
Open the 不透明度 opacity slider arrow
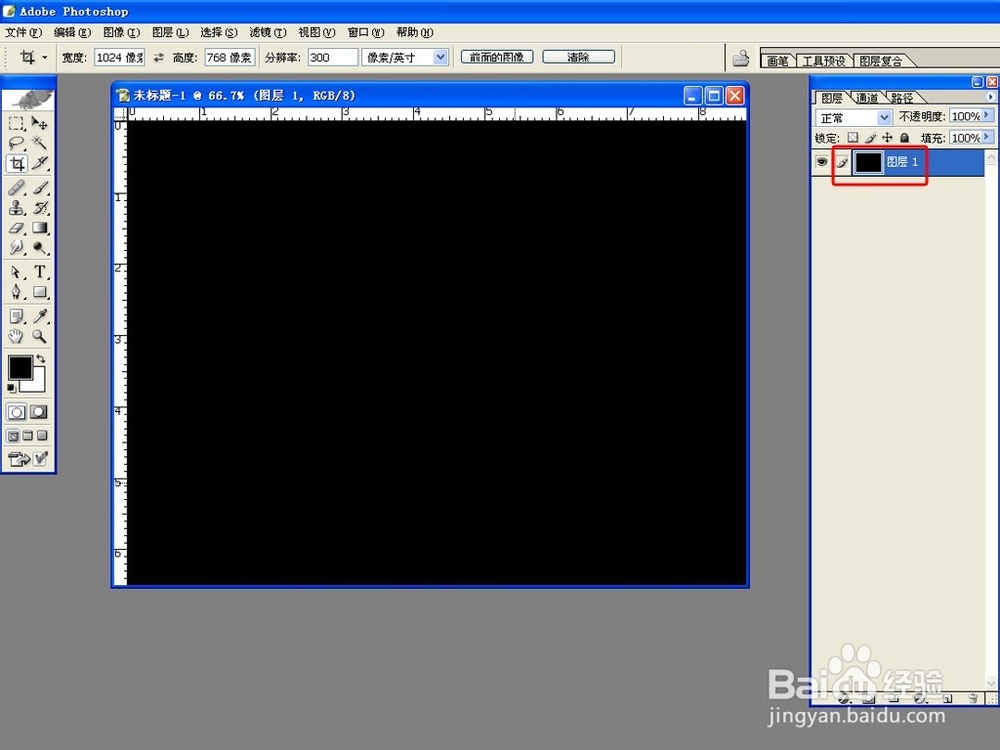pos(987,115)
